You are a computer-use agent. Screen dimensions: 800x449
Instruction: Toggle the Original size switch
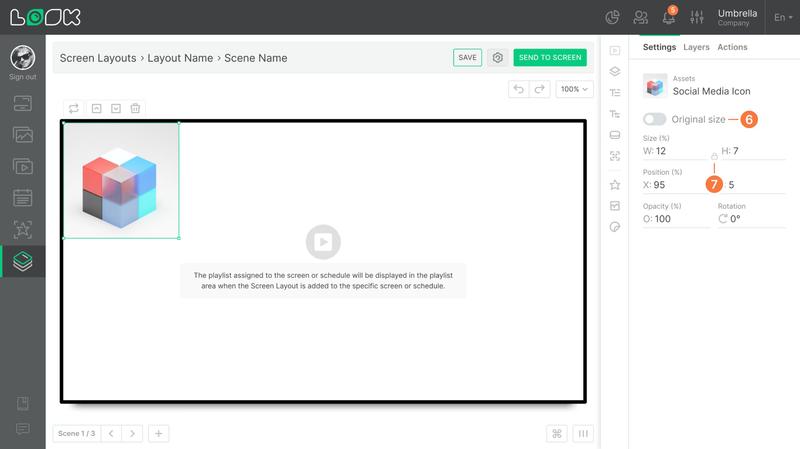tap(654, 119)
